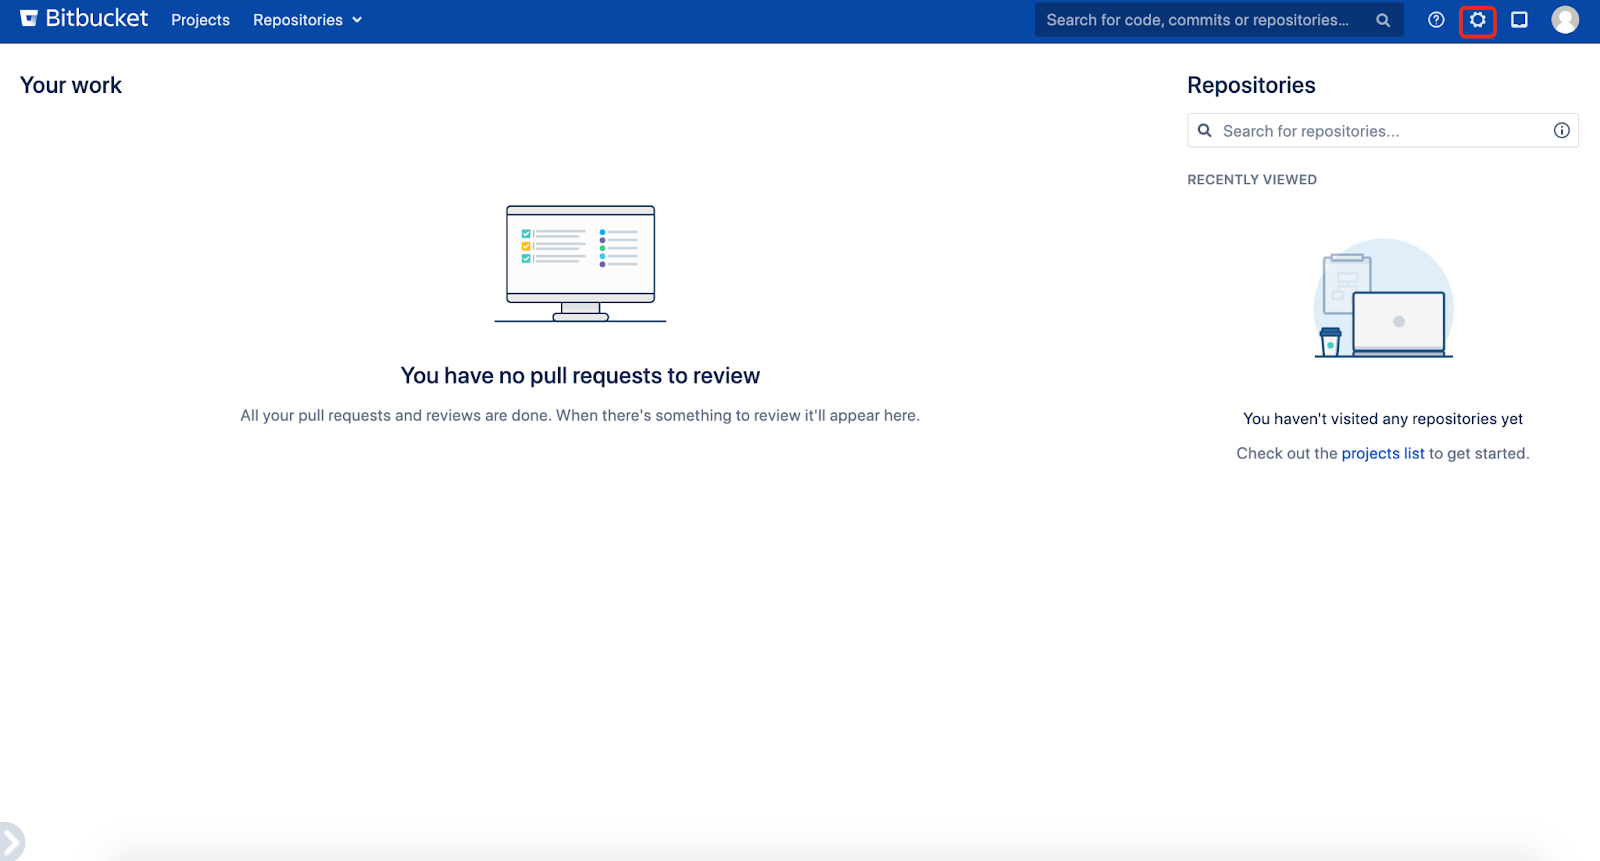Click the 'Repositories' panel heading
Viewport: 1600px width, 861px height.
1251,85
